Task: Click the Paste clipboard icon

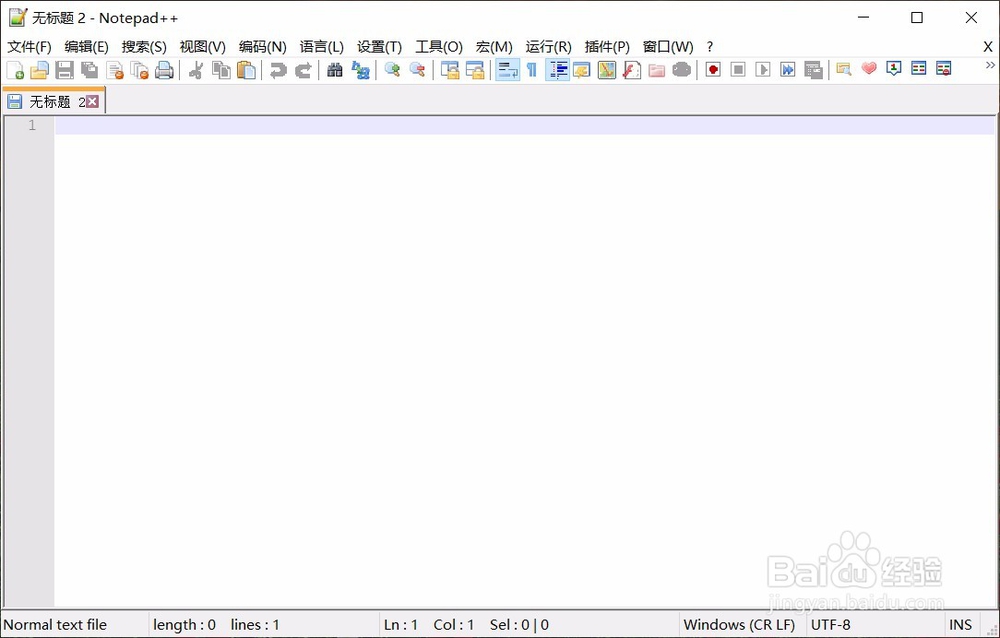Action: pos(246,70)
